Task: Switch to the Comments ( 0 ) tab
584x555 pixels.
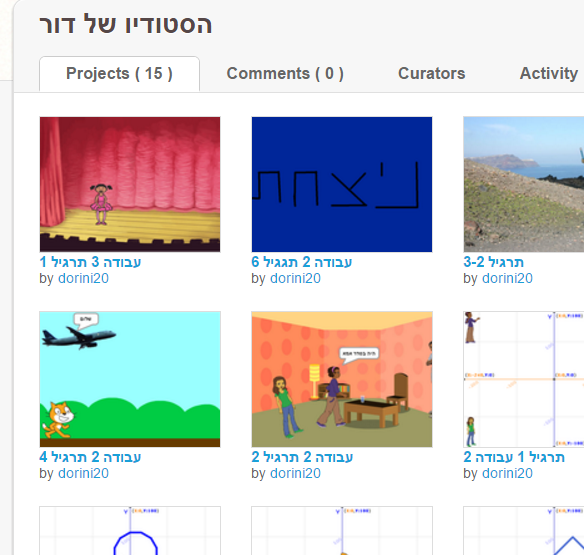Action: click(285, 73)
